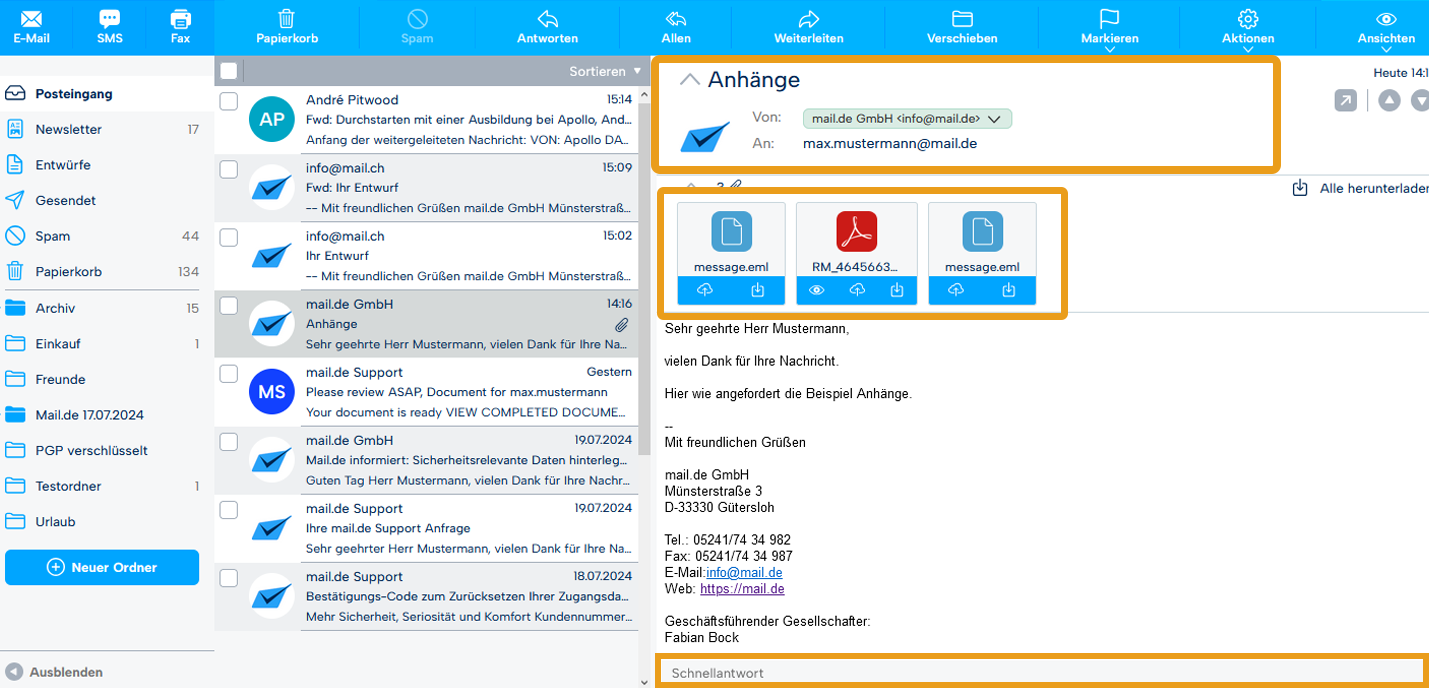
Task: Download the first message.eml attachment
Action: pyautogui.click(x=757, y=290)
